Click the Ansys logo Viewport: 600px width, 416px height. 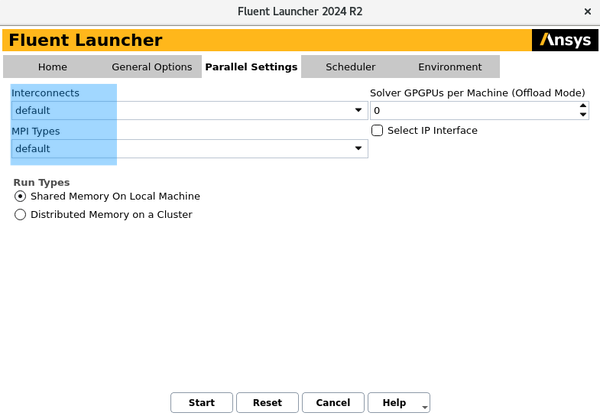coord(565,41)
